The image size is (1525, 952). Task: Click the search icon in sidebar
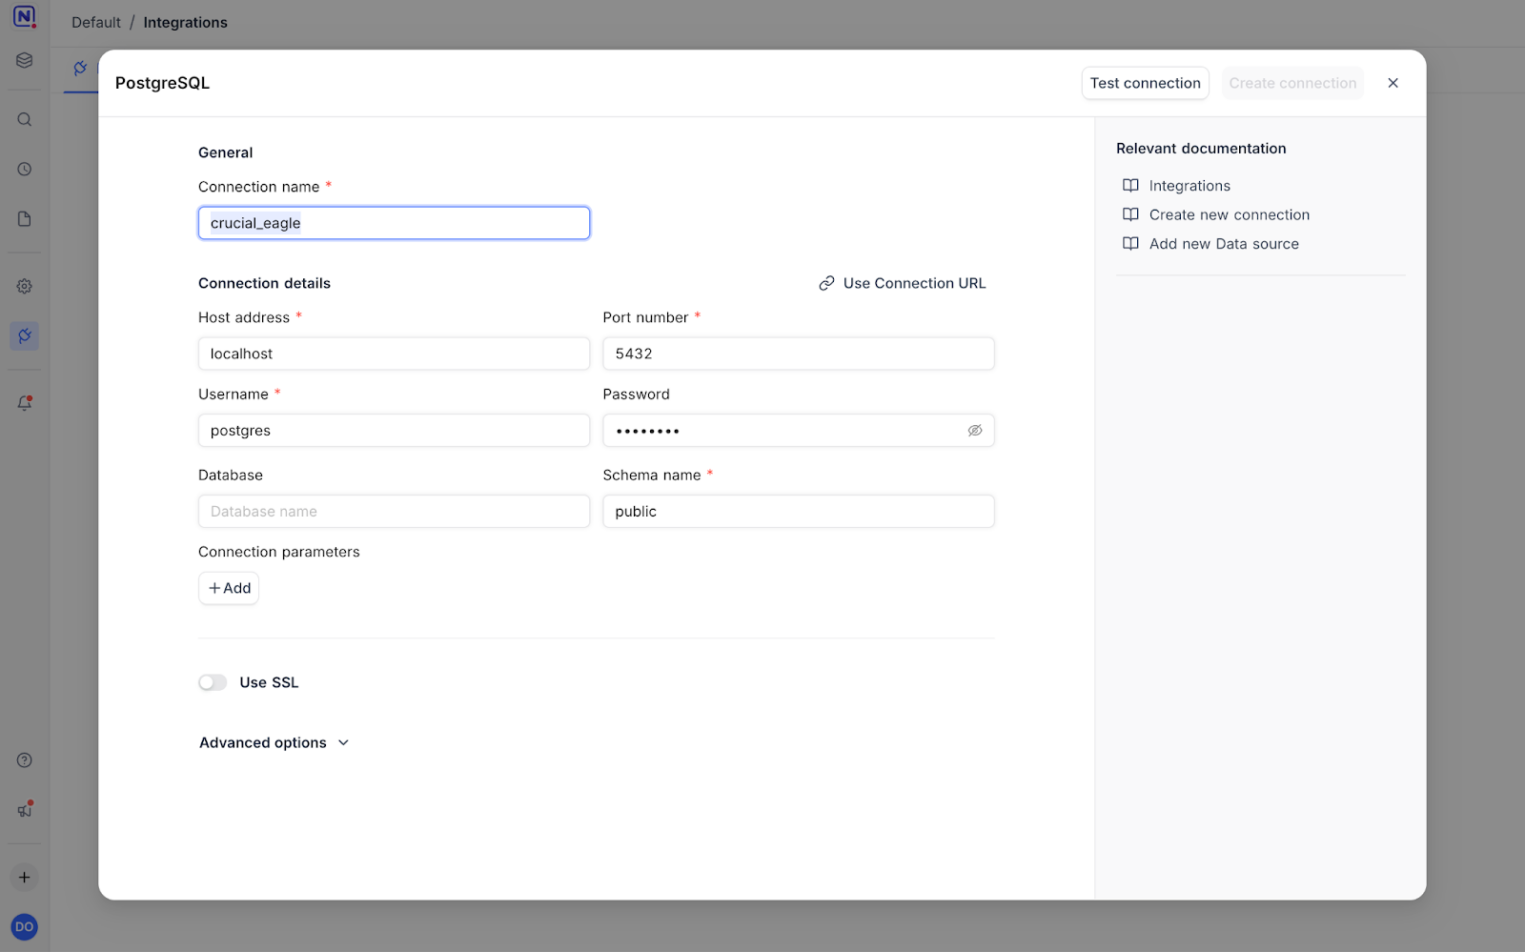pos(24,120)
